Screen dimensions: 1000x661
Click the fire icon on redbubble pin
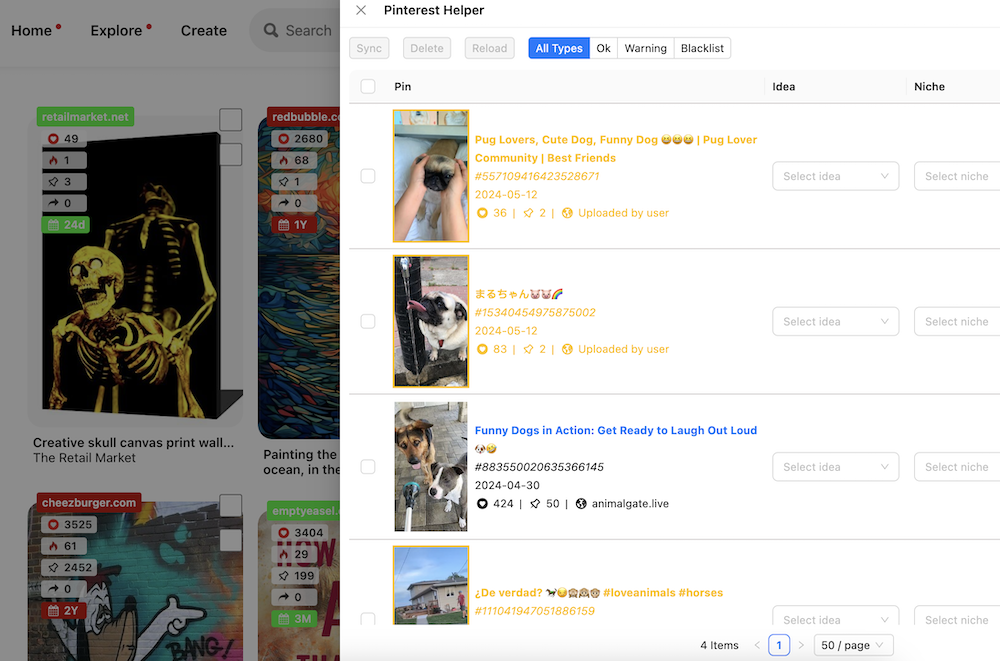283,160
